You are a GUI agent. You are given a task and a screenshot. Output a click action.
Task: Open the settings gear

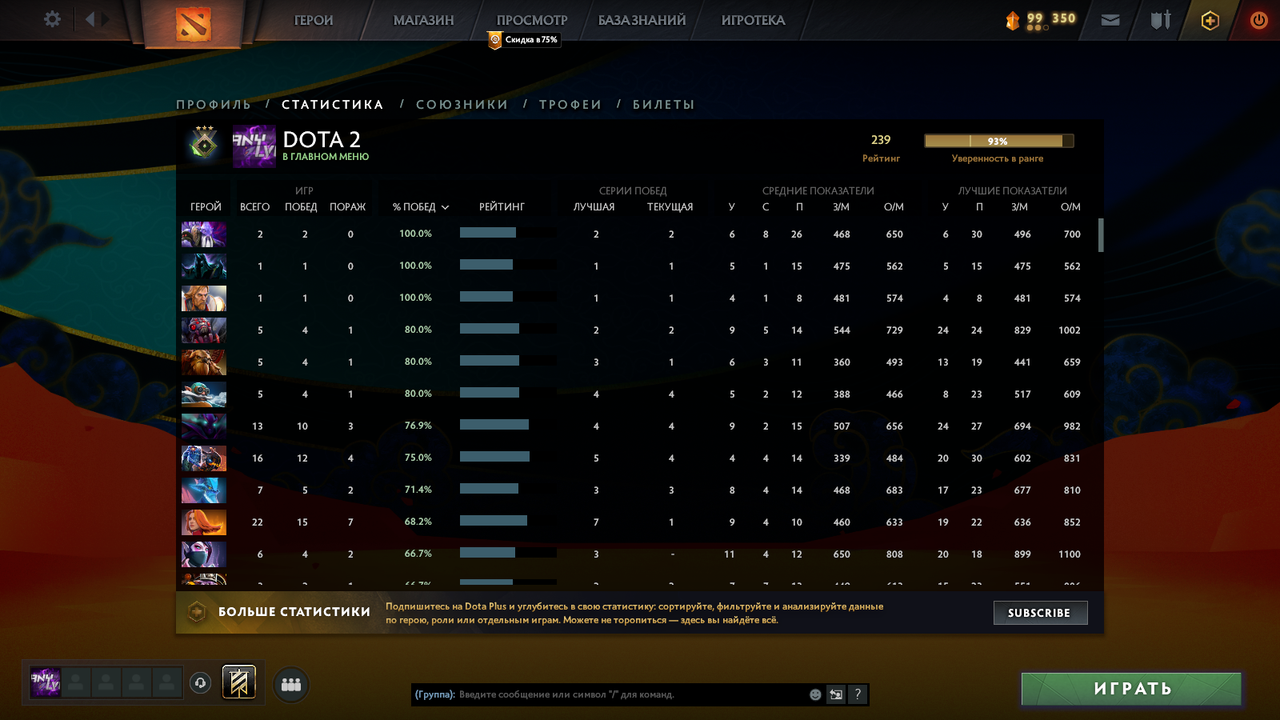[x=52, y=19]
